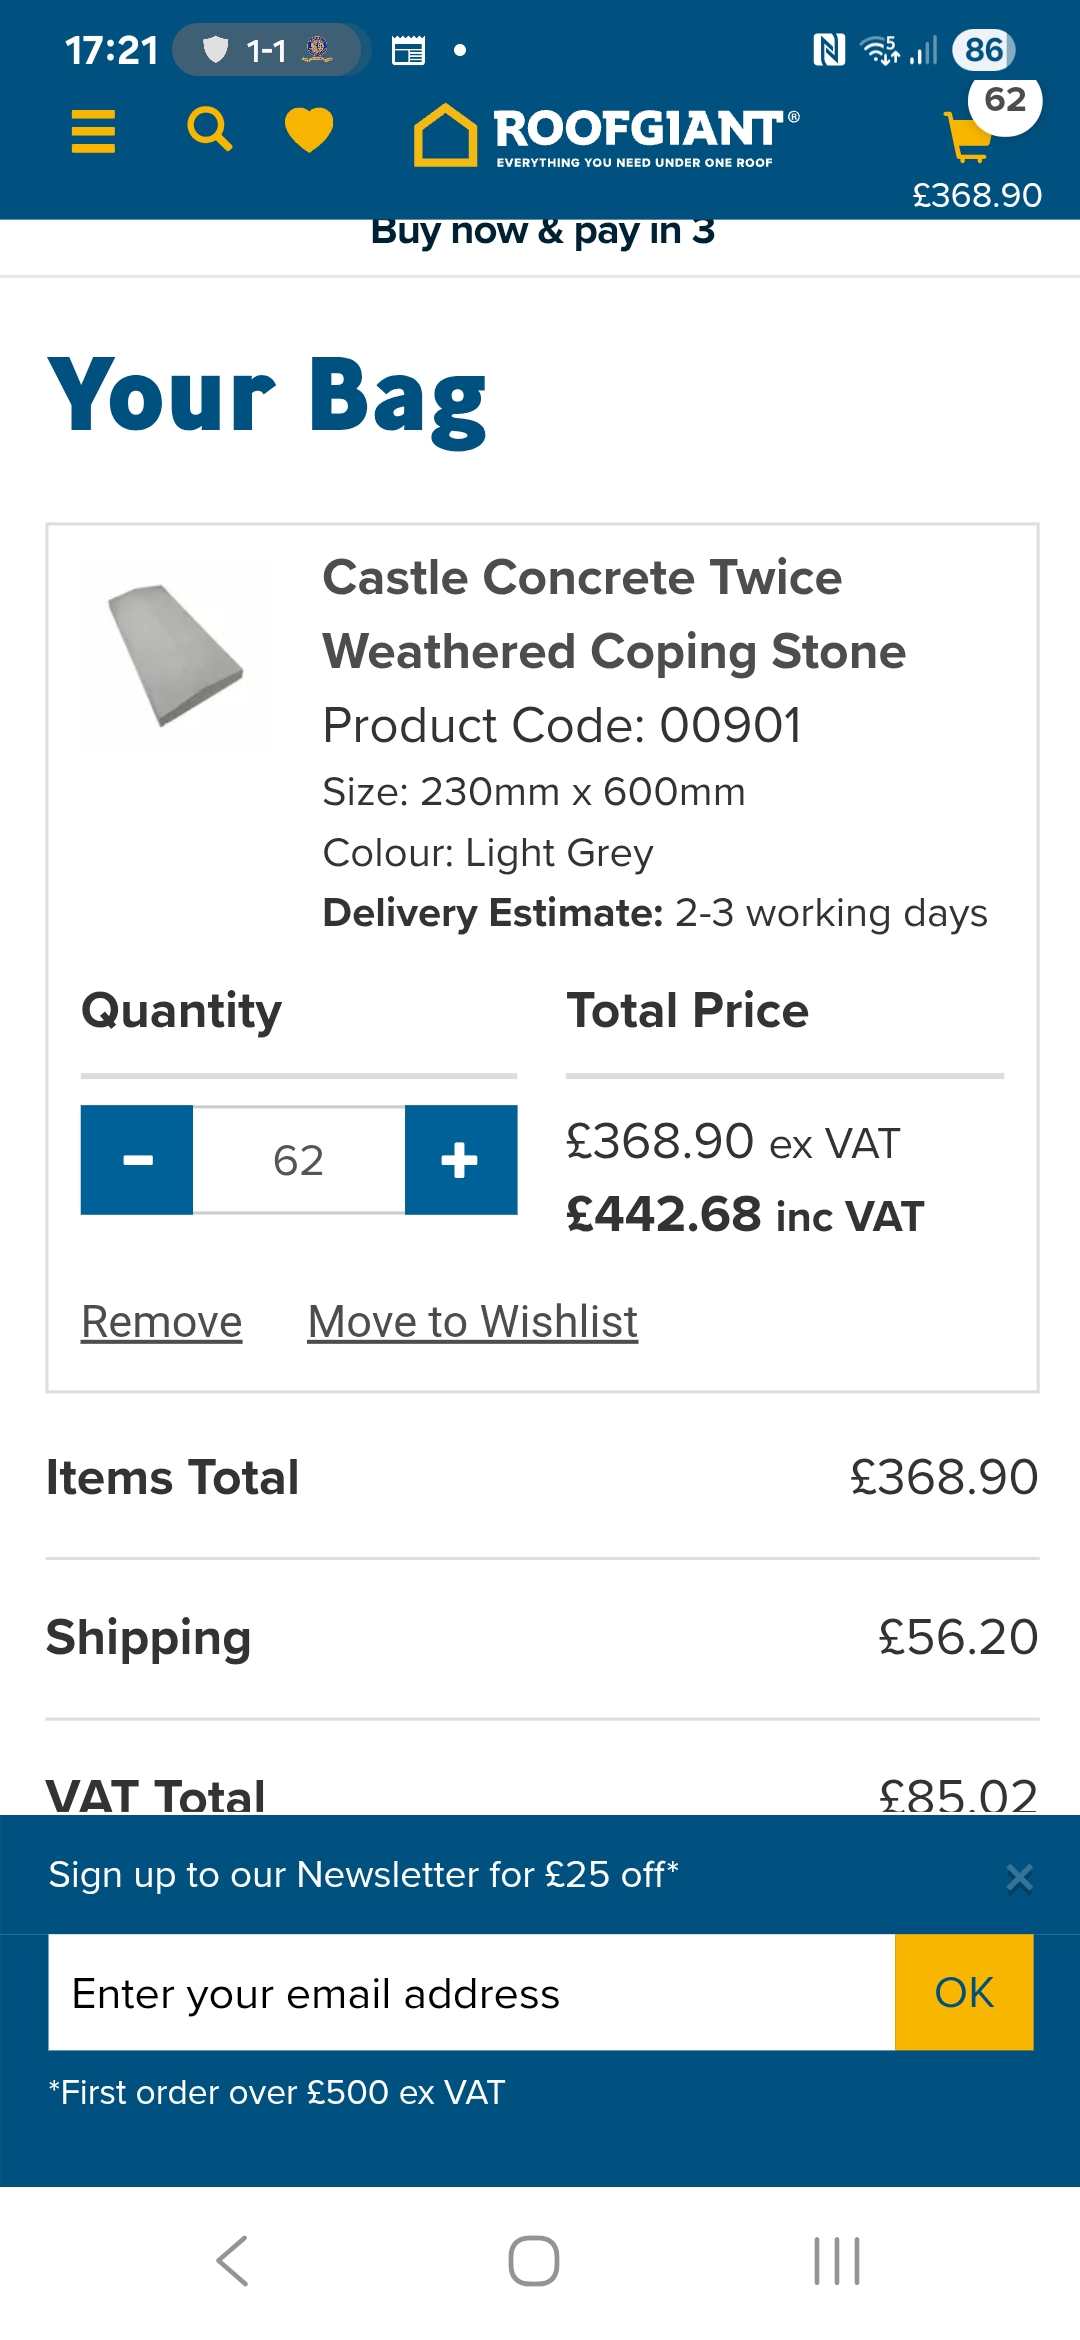The image size is (1080, 2340).
Task: Remove the coping stone from bag
Action: [x=162, y=1322]
